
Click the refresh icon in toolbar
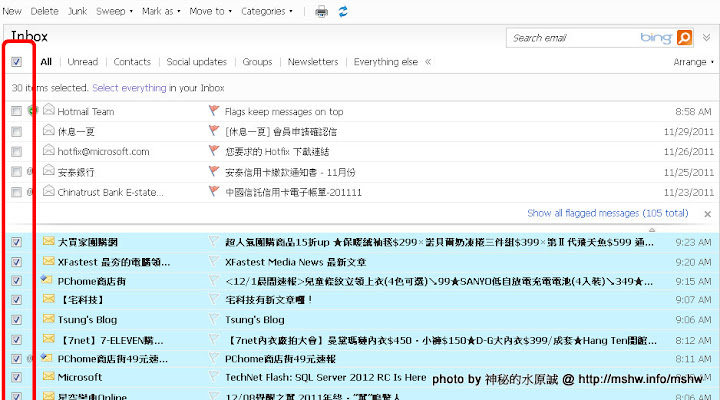343,11
